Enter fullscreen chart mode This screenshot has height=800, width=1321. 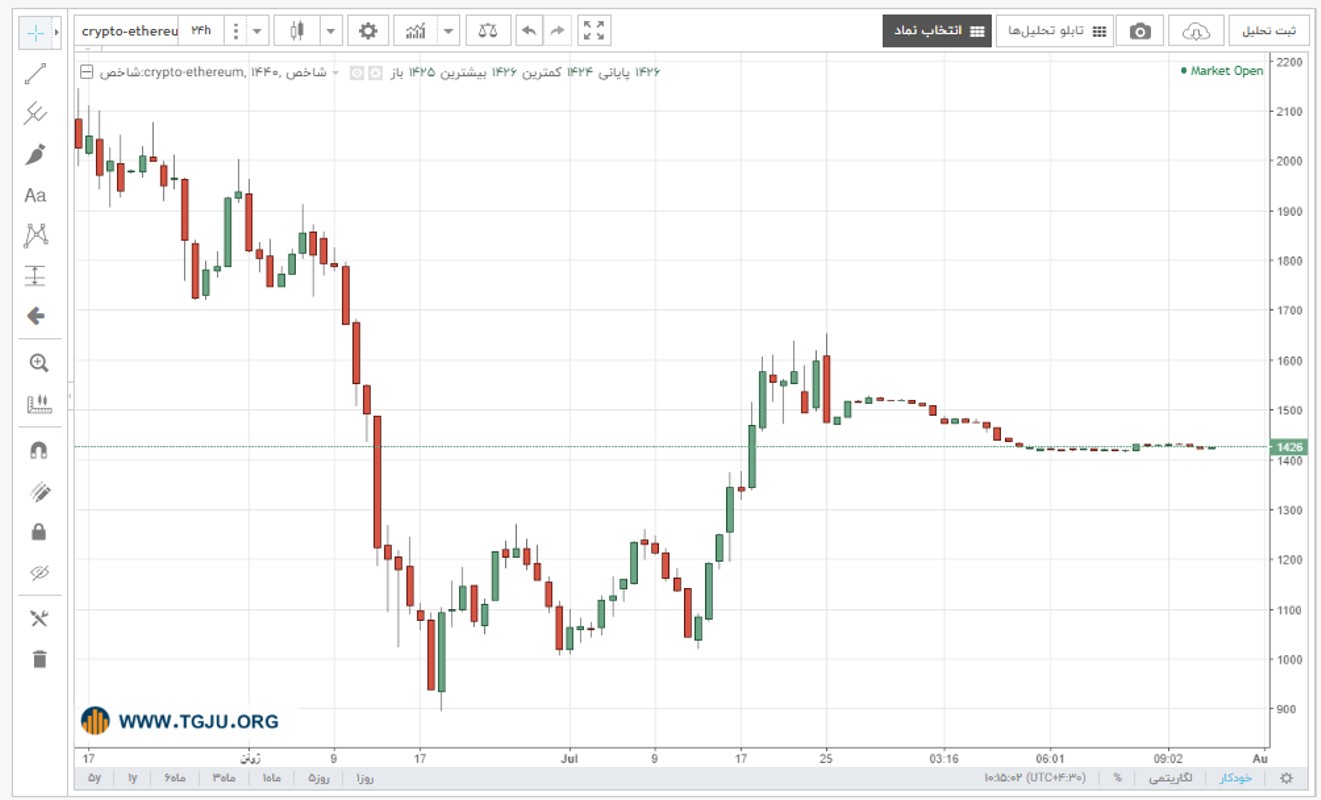(x=594, y=31)
